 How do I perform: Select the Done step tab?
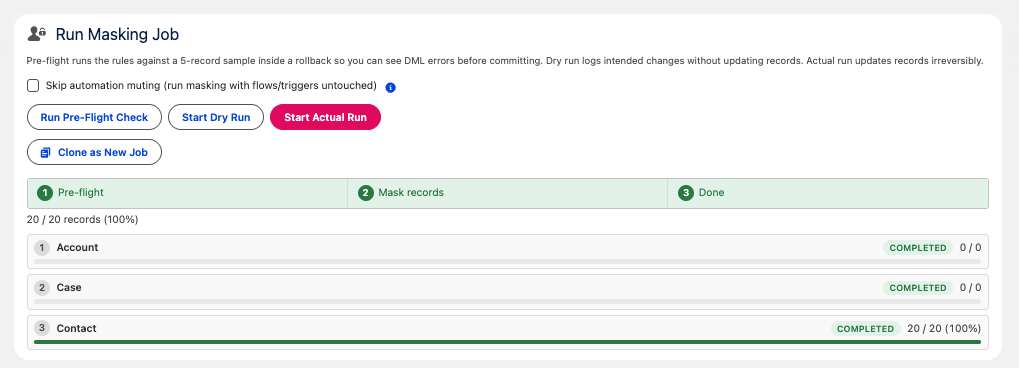pos(828,193)
